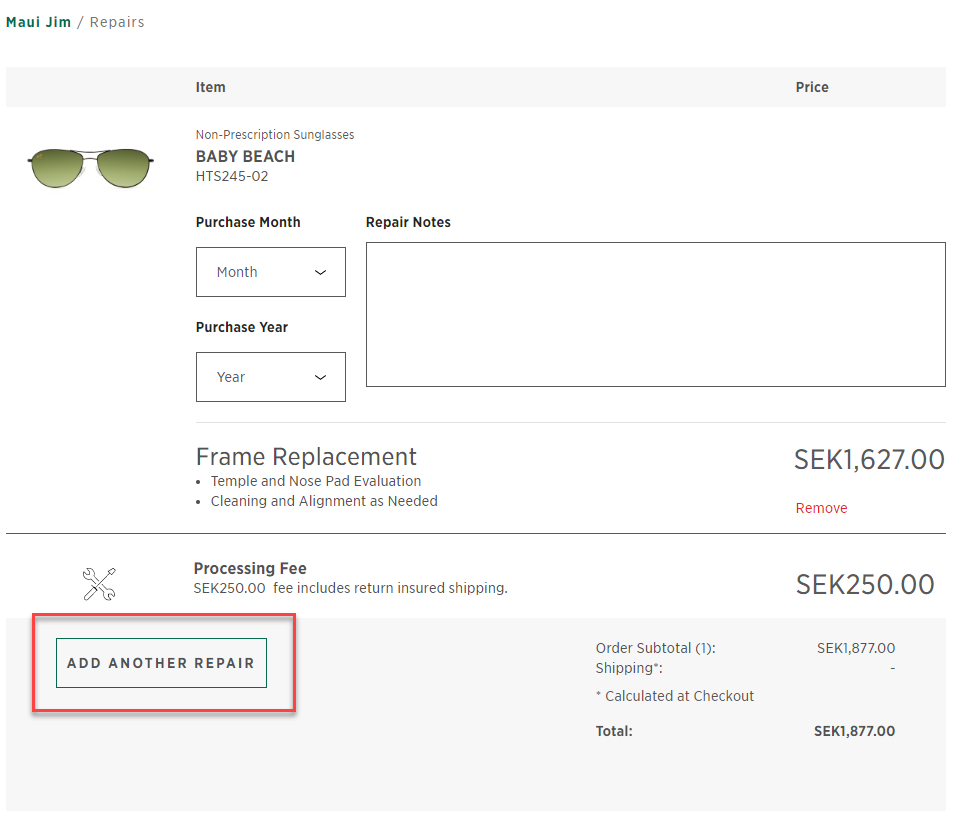The image size is (970, 824).
Task: Click the Calculated at Checkout note
Action: click(x=675, y=696)
